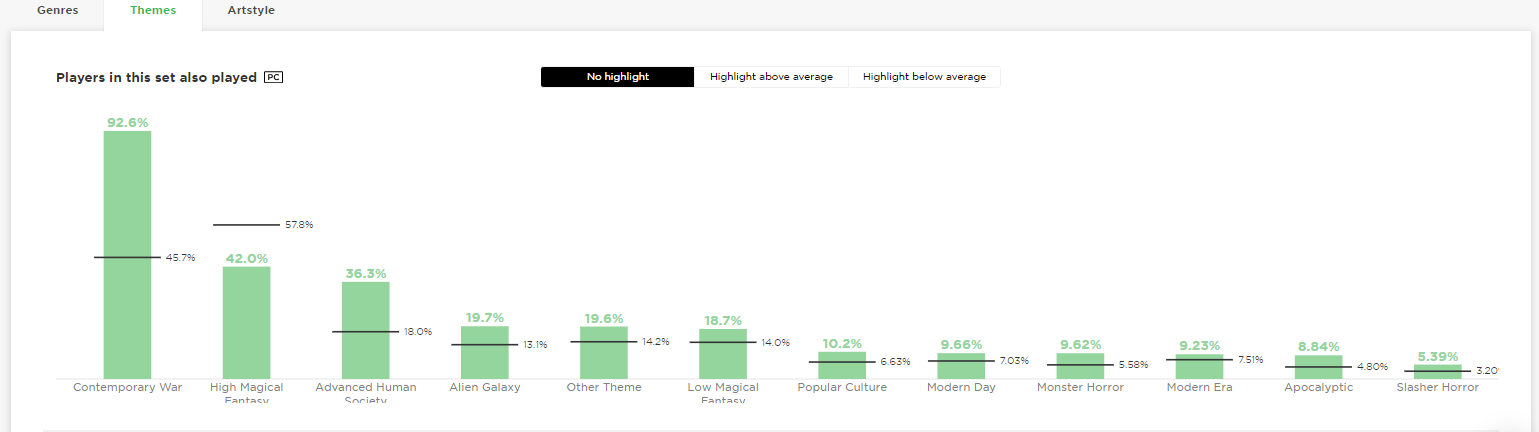Enable Highlight above average
The image size is (1539, 432).
[771, 77]
